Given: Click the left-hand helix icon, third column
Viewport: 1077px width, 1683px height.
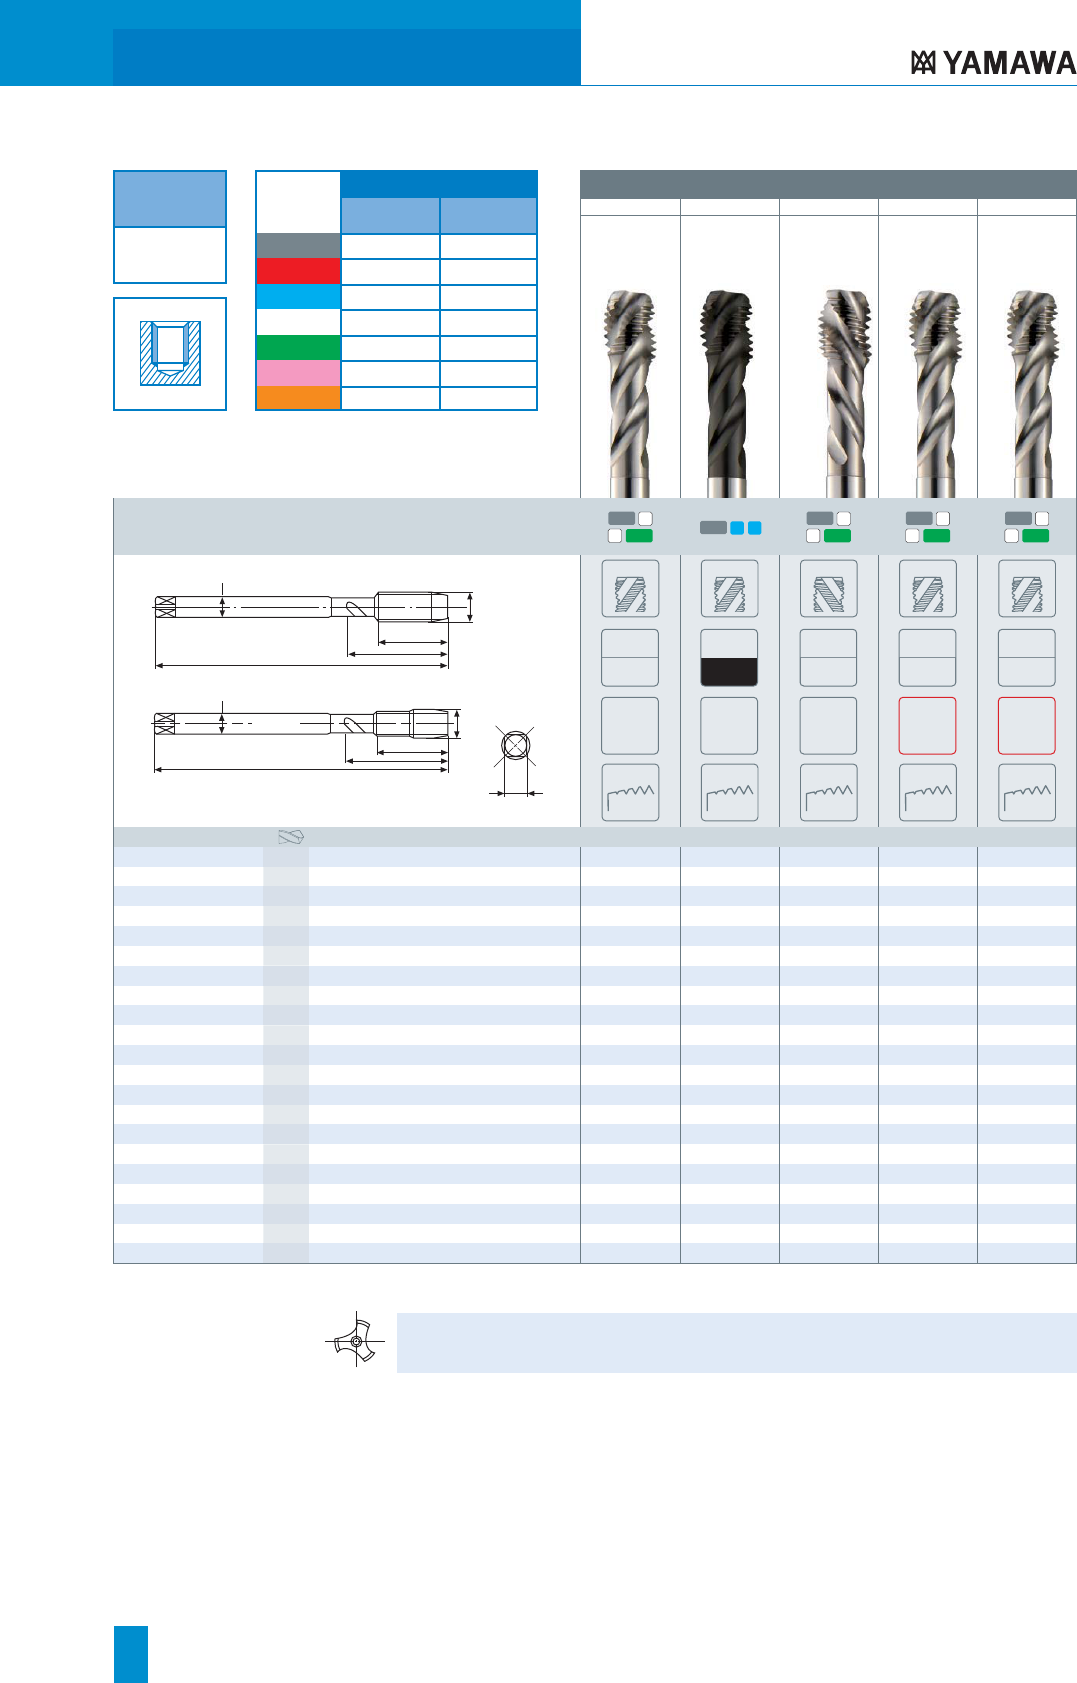Looking at the screenshot, I should [x=828, y=588].
